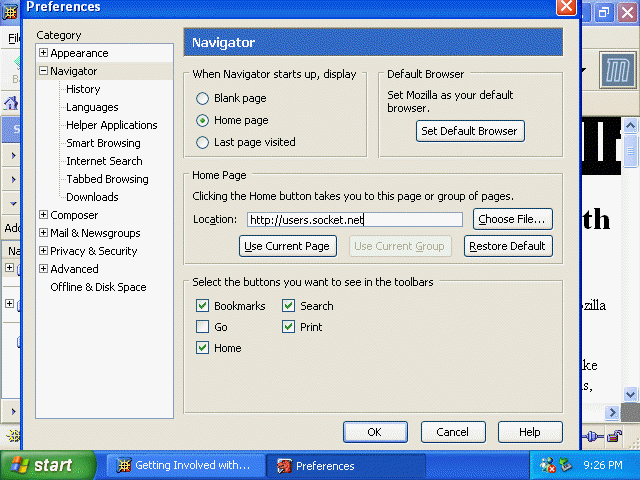Select Smart Browsing in category tree

[x=103, y=143]
